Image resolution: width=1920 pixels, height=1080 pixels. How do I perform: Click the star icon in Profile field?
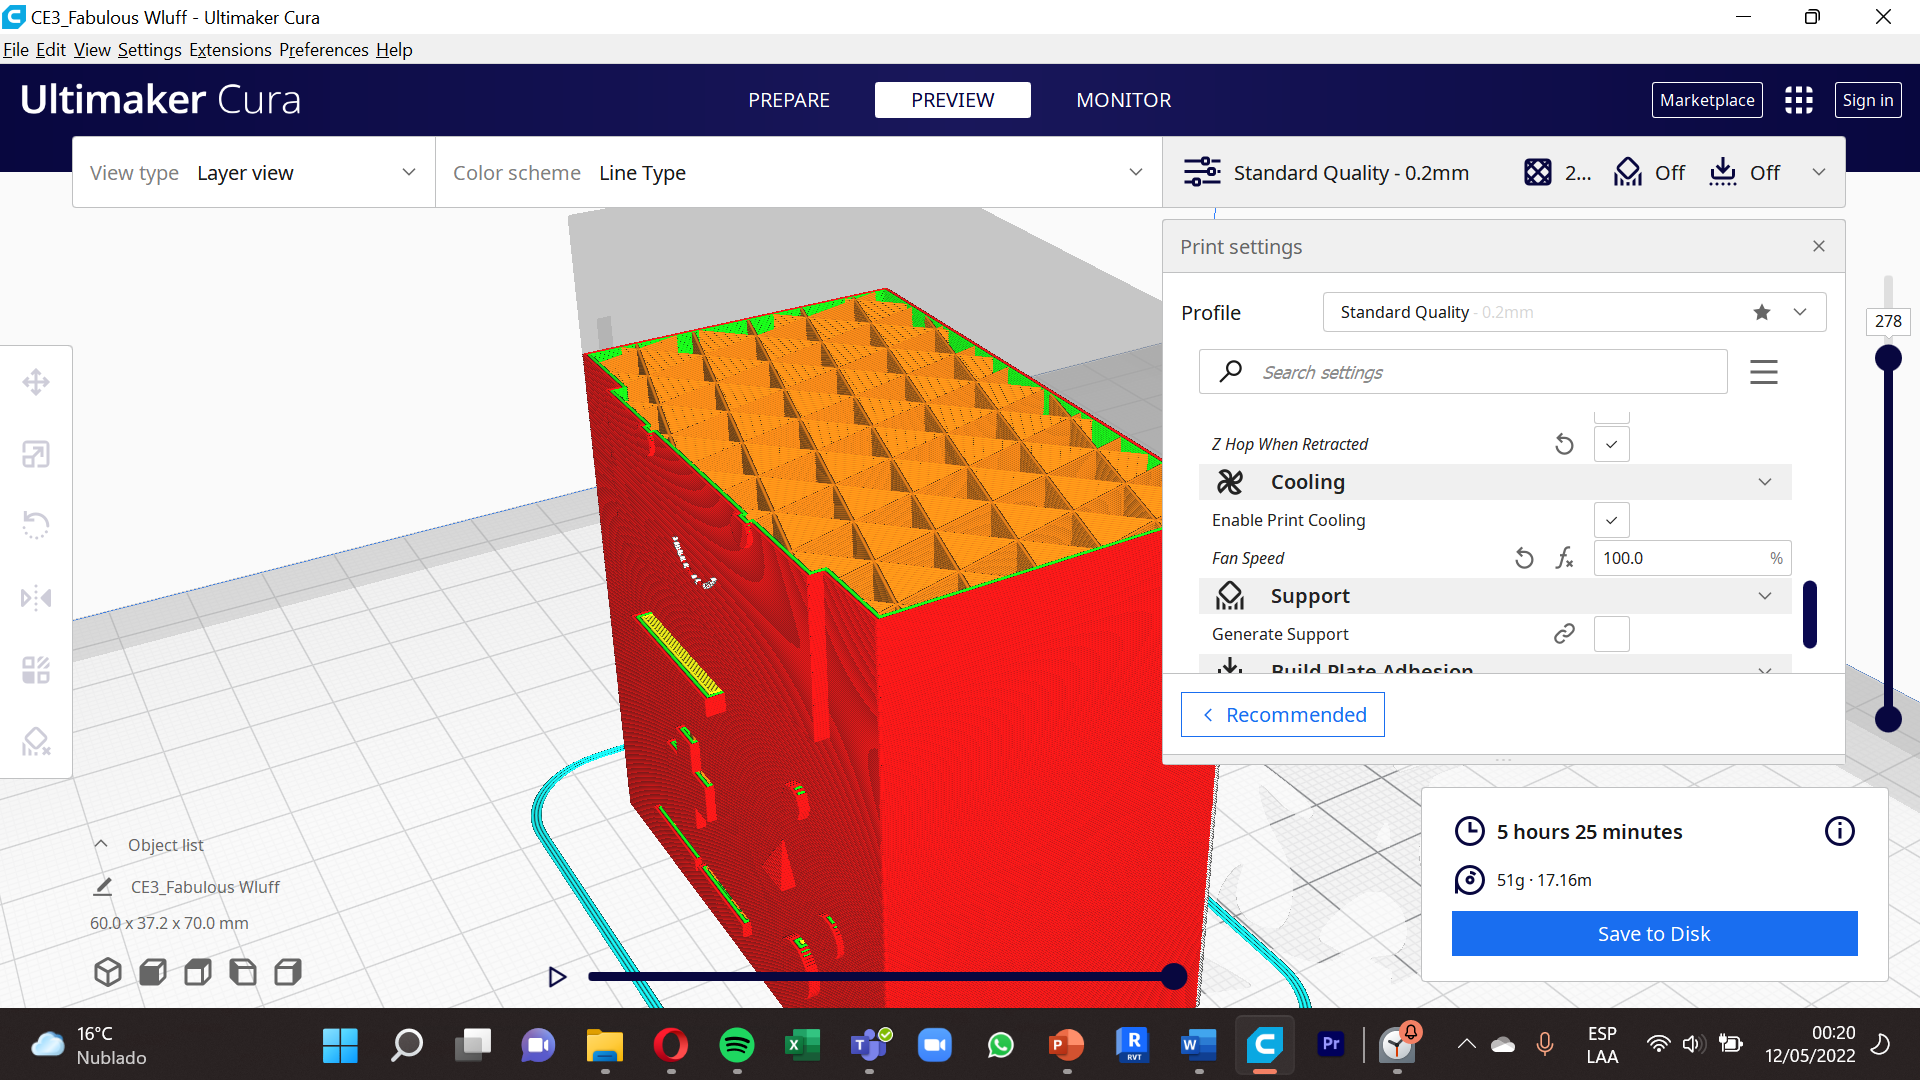point(1762,312)
